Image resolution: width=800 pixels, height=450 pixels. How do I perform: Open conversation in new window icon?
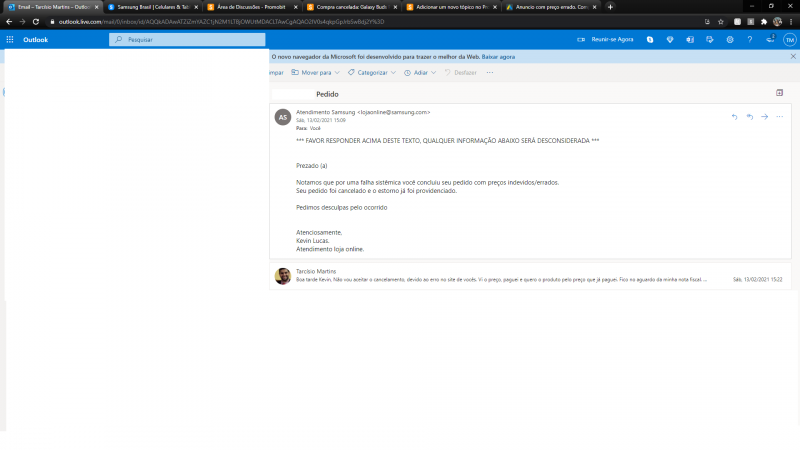coord(780,93)
